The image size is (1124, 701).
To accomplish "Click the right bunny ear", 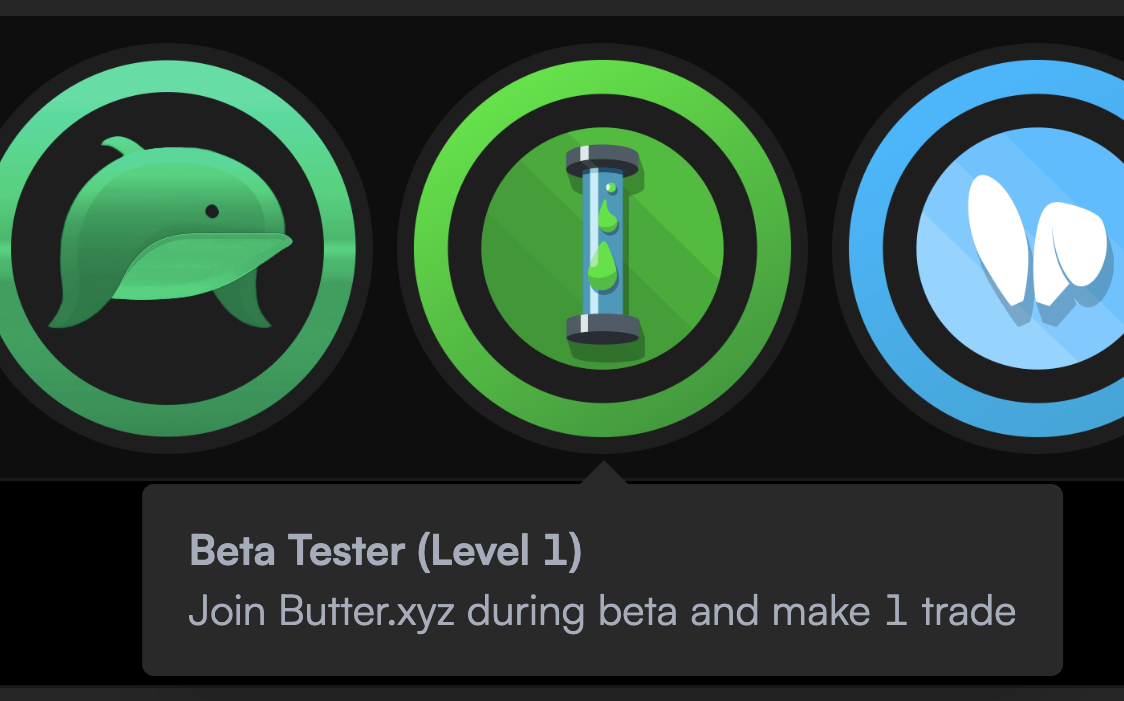I will click(x=1070, y=252).
